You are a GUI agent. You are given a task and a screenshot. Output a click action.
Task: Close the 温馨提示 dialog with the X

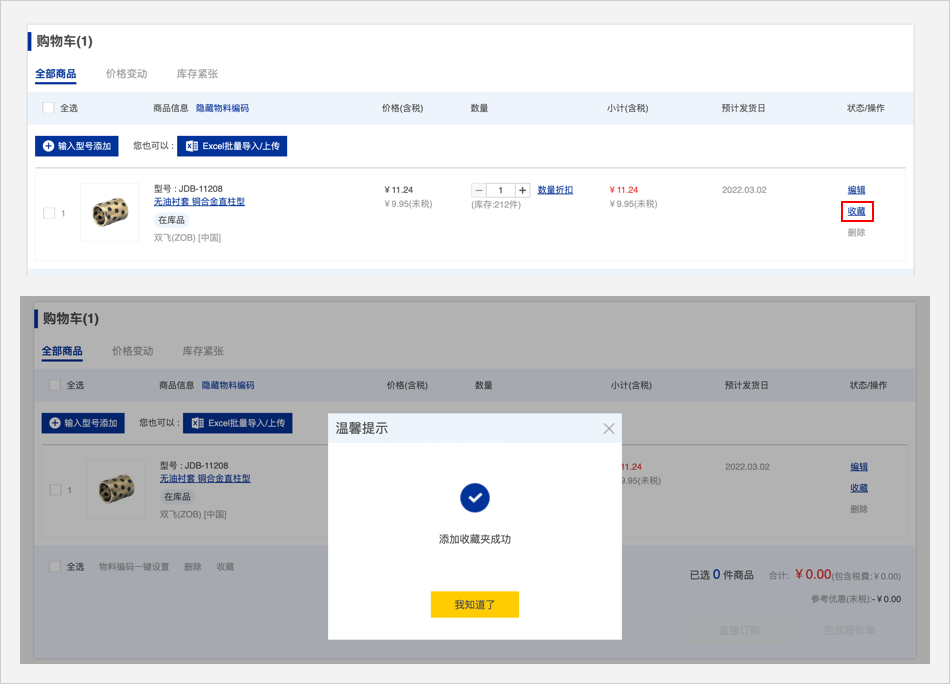[x=608, y=429]
